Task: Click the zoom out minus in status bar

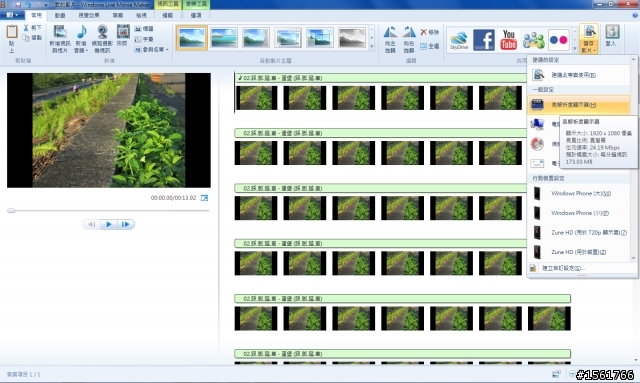Action: coord(572,374)
